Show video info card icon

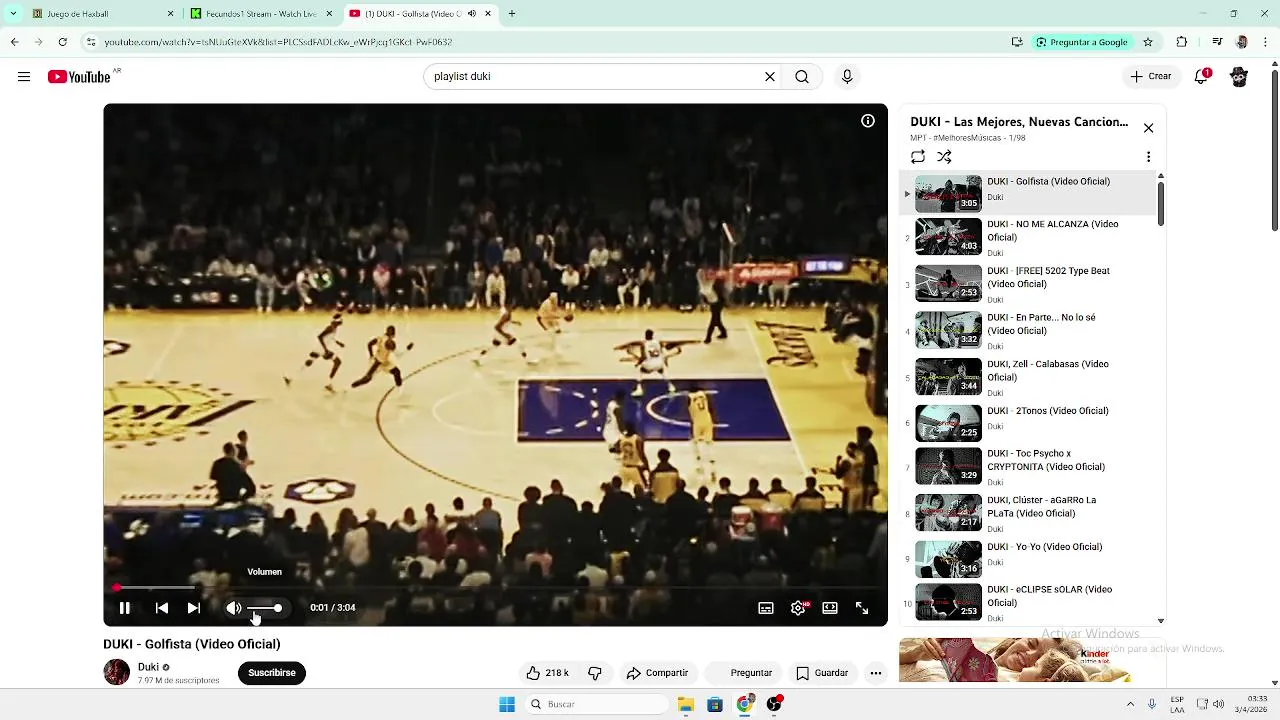[x=868, y=121]
